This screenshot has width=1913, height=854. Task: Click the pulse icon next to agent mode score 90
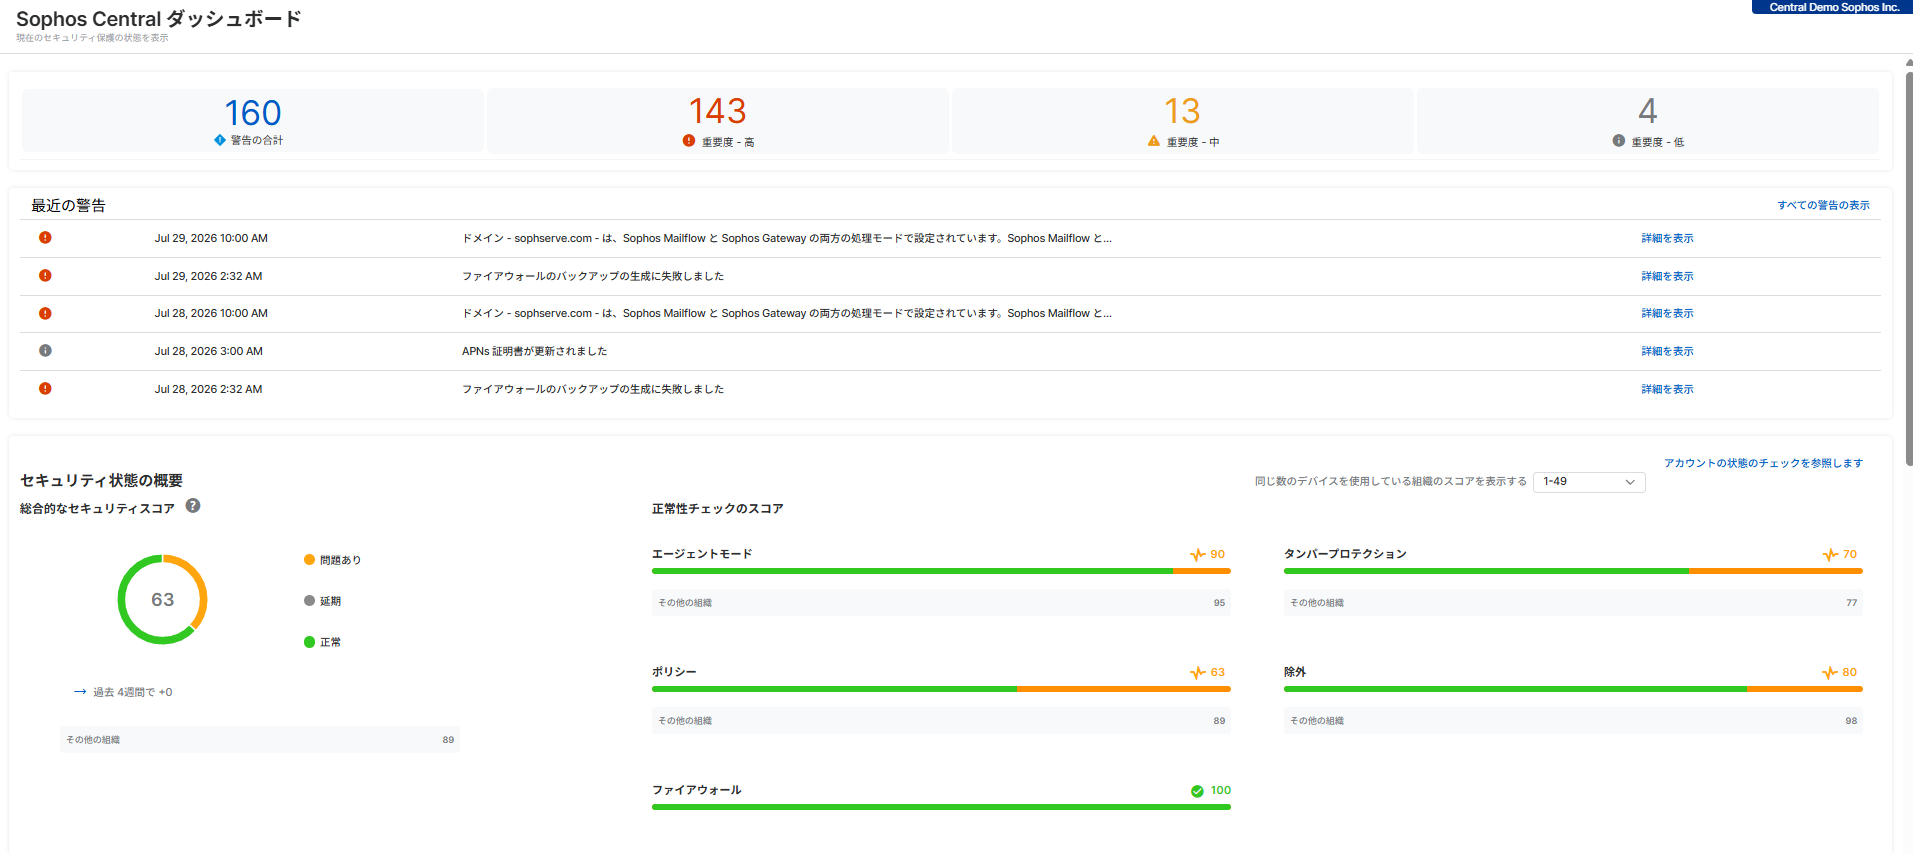point(1197,555)
